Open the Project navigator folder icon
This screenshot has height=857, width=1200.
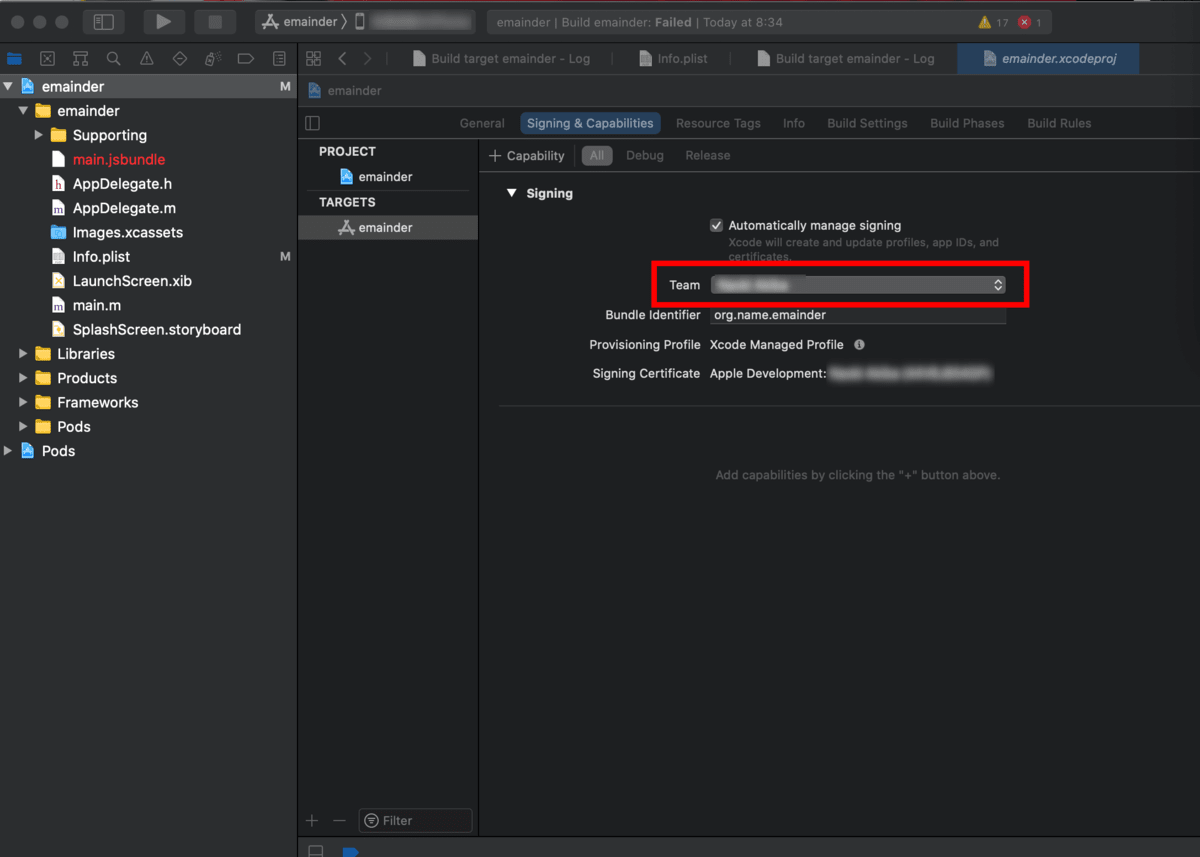14,59
